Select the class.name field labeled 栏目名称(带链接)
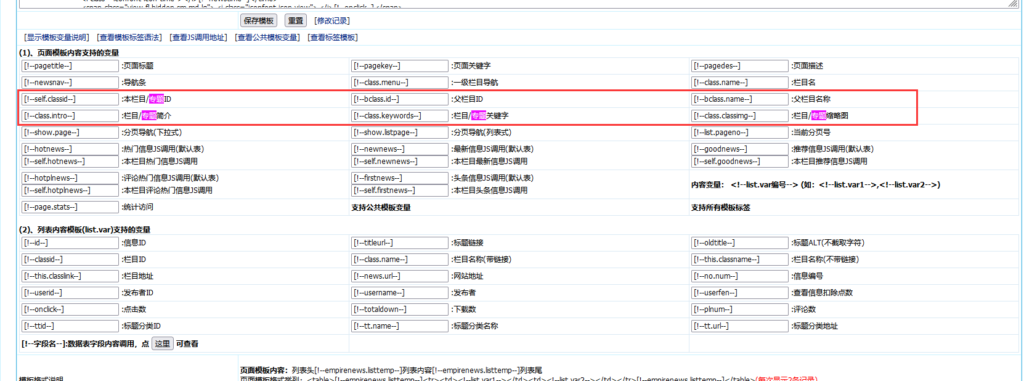 400,259
